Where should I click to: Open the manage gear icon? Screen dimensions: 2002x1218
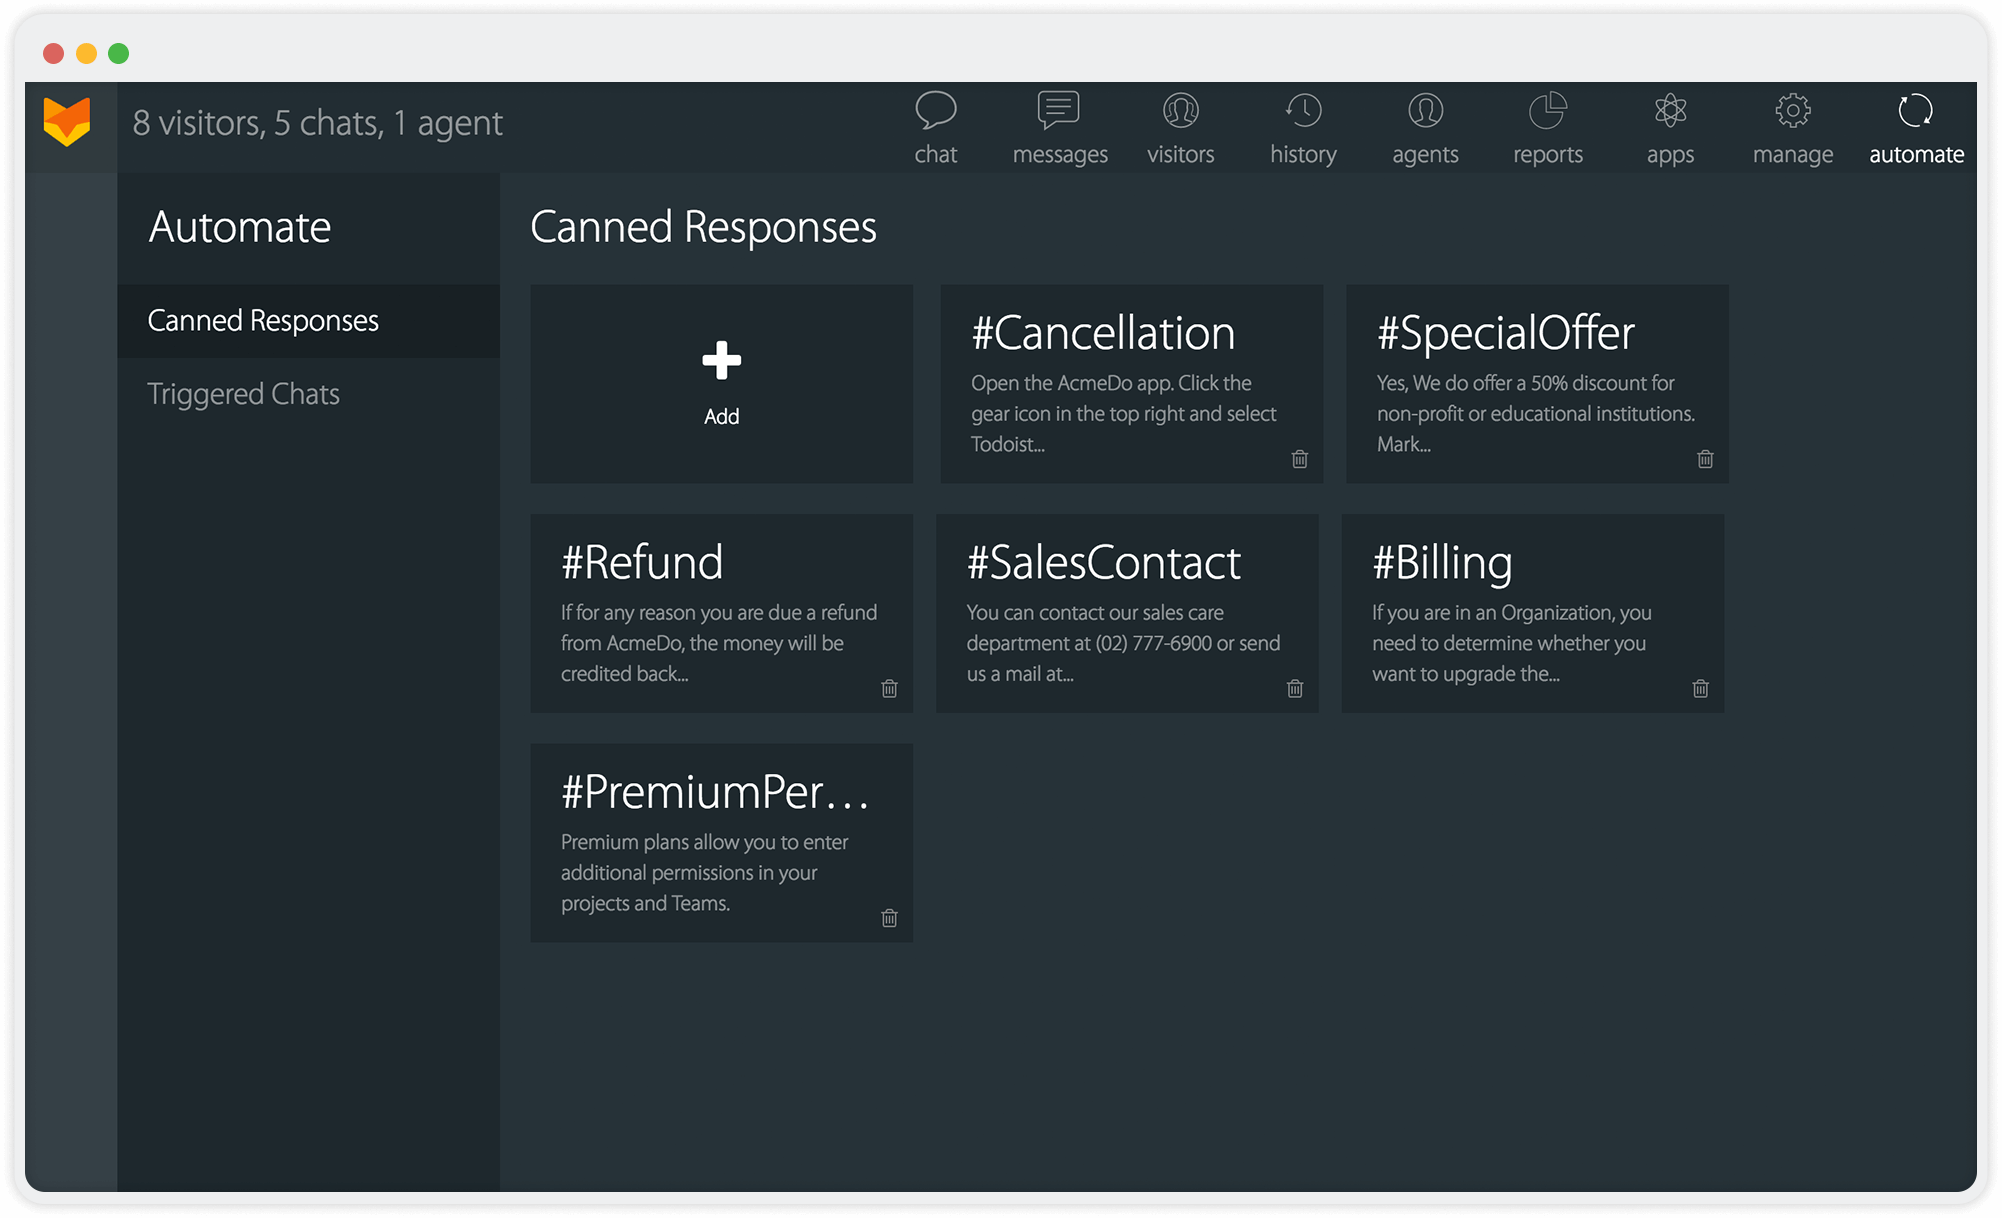tap(1793, 110)
